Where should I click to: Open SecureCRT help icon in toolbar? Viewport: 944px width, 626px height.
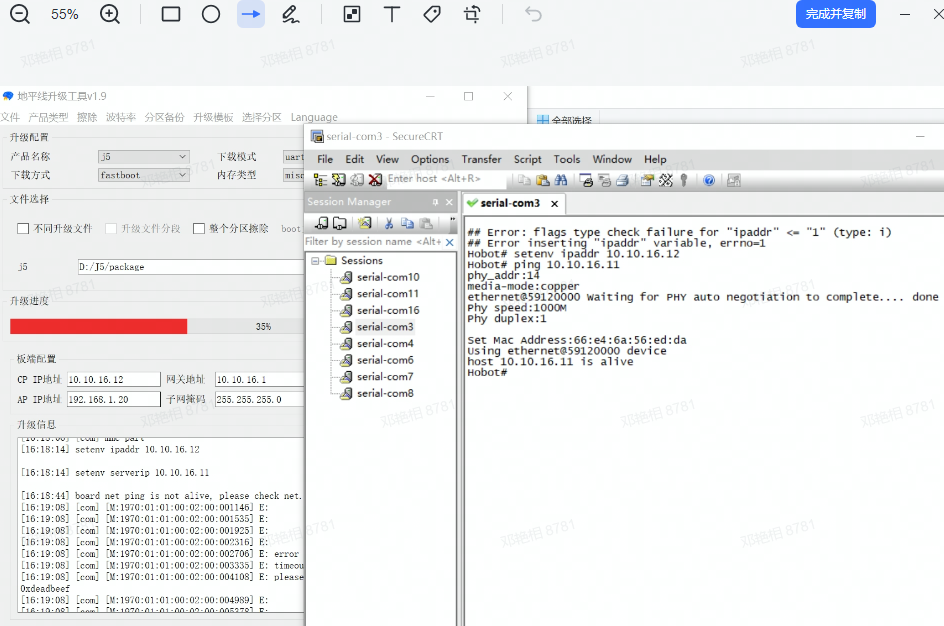(x=709, y=180)
